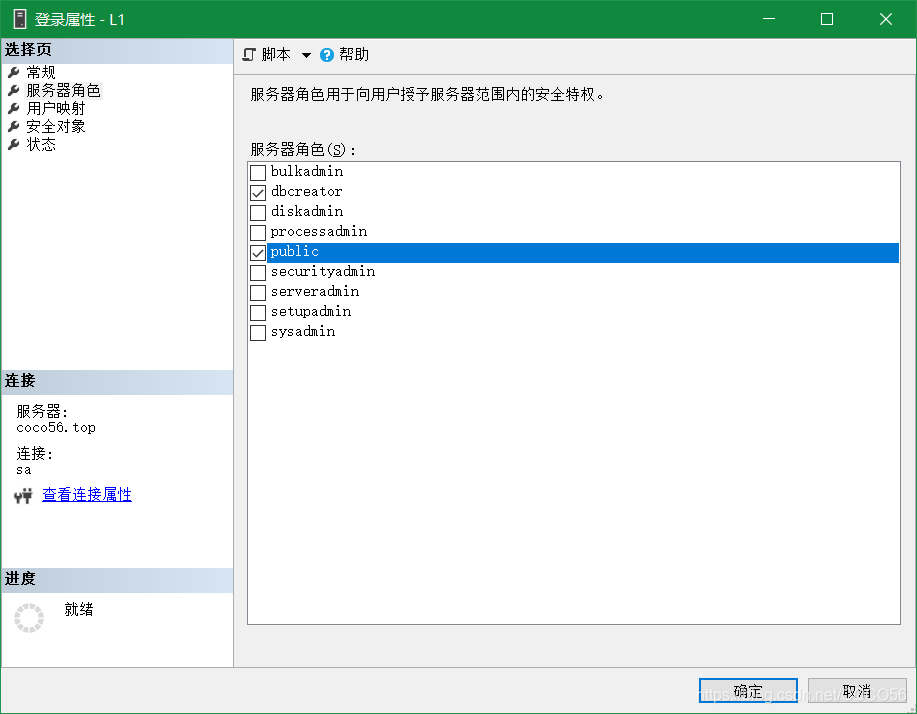The width and height of the screenshot is (917, 714).
Task: Confirm with the 确定 button
Action: tap(748, 691)
